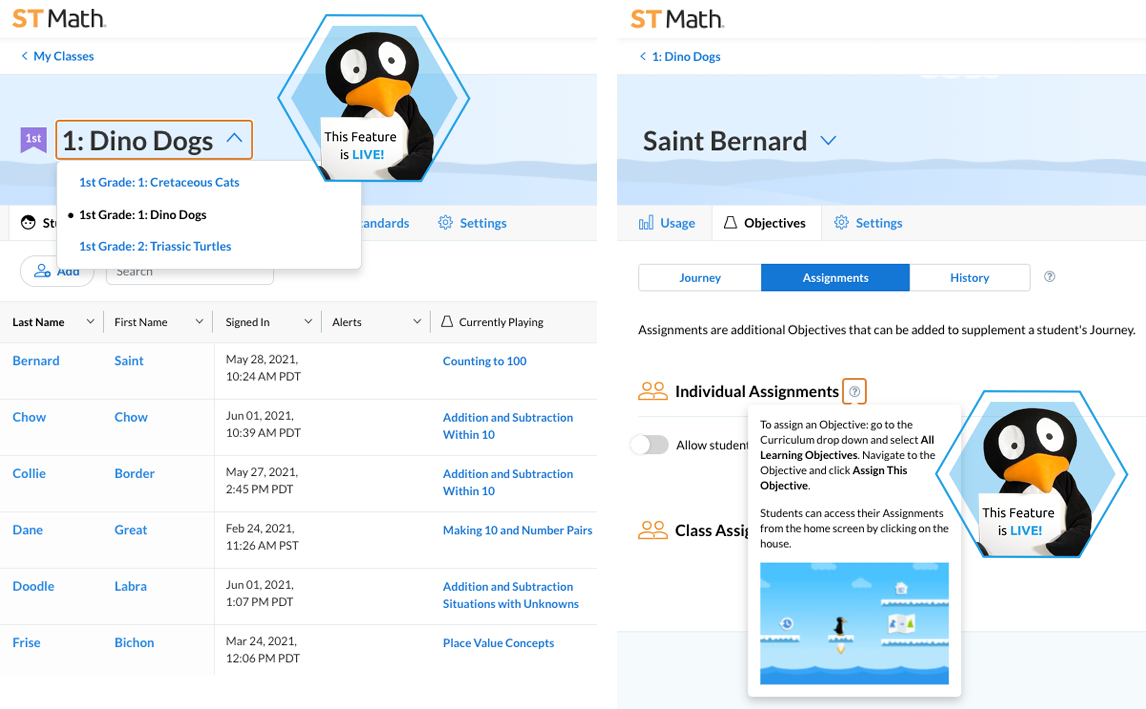The height and width of the screenshot is (709, 1146).
Task: Click the Add student button
Action: [57, 271]
